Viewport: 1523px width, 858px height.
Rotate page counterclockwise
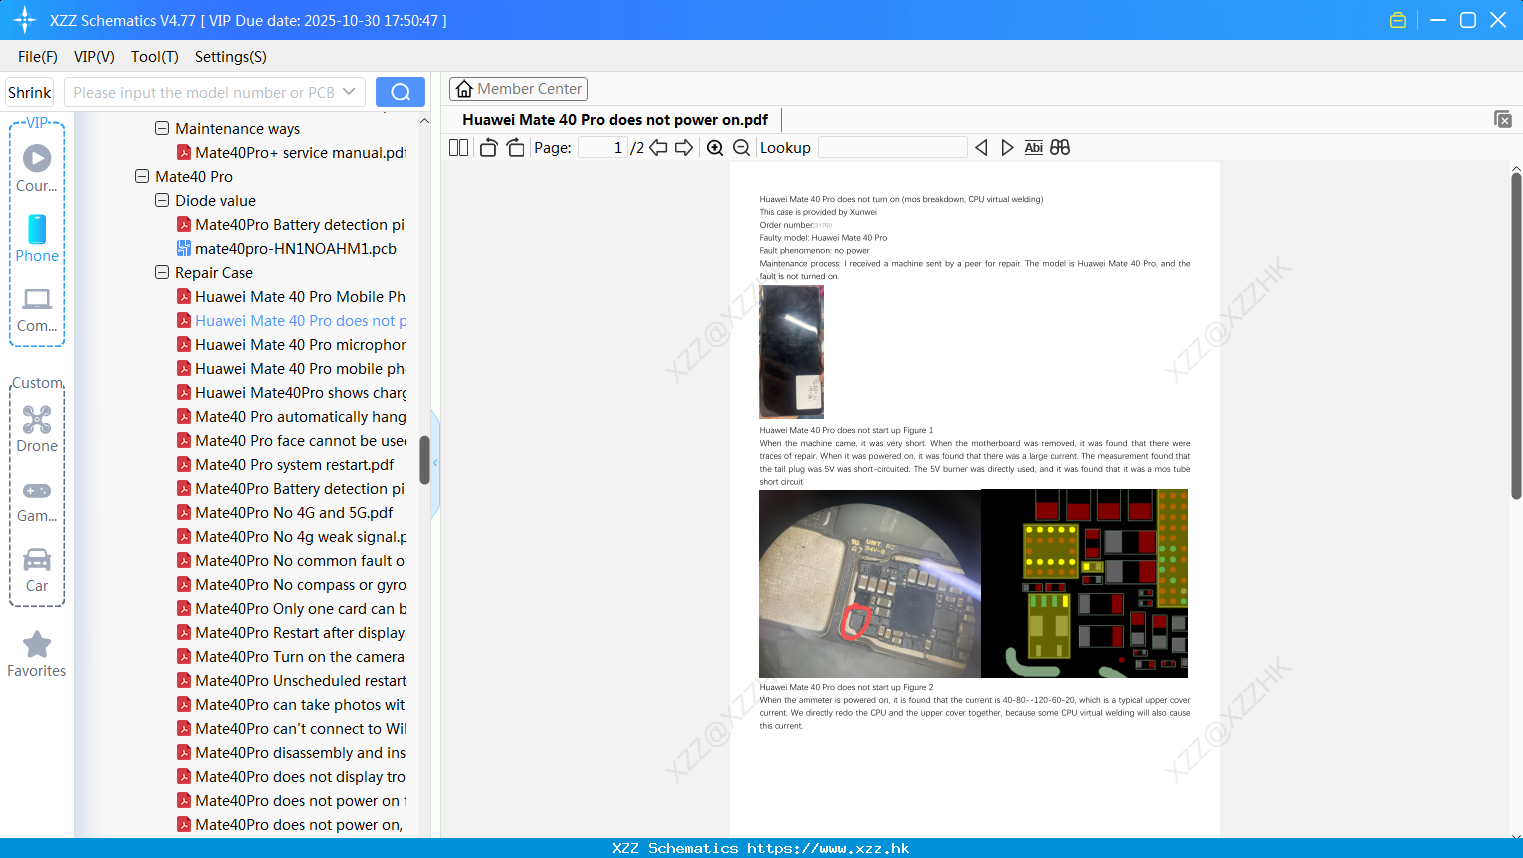[x=489, y=148]
